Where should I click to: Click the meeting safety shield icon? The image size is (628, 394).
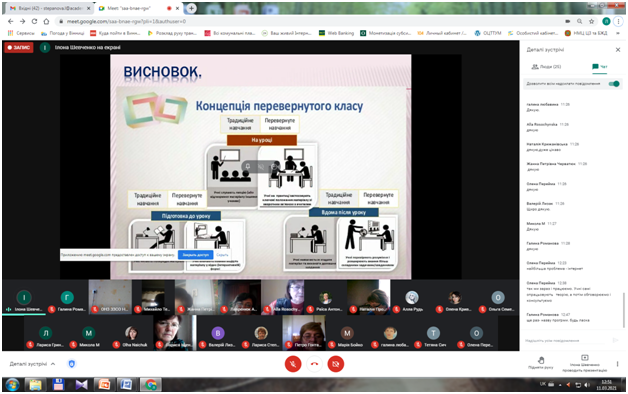(72, 364)
